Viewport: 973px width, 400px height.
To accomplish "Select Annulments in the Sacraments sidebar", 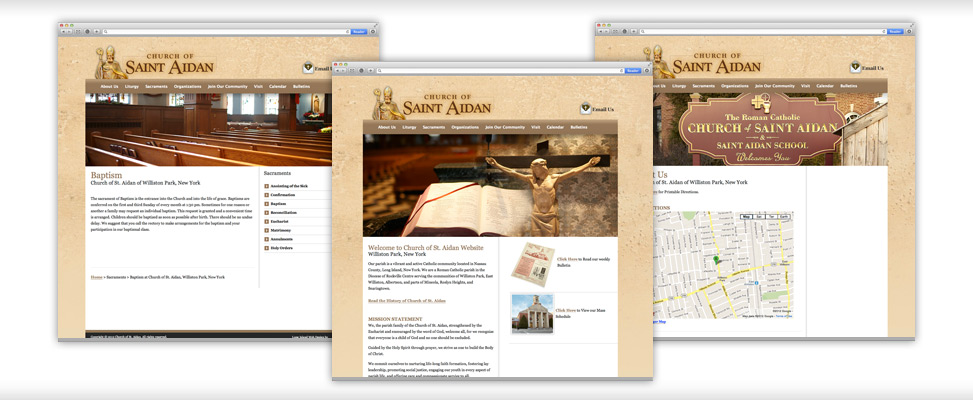I will pos(281,239).
